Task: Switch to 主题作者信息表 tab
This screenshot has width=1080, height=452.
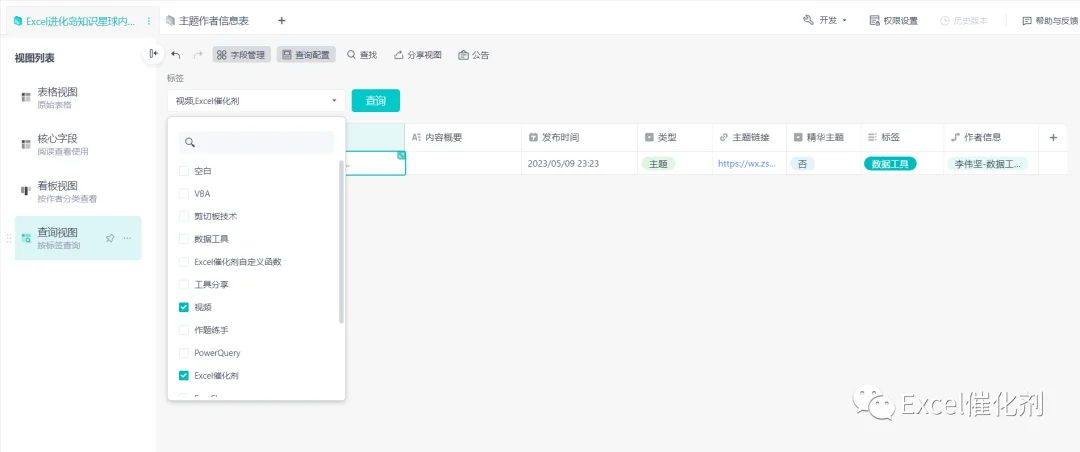Action: [x=207, y=21]
